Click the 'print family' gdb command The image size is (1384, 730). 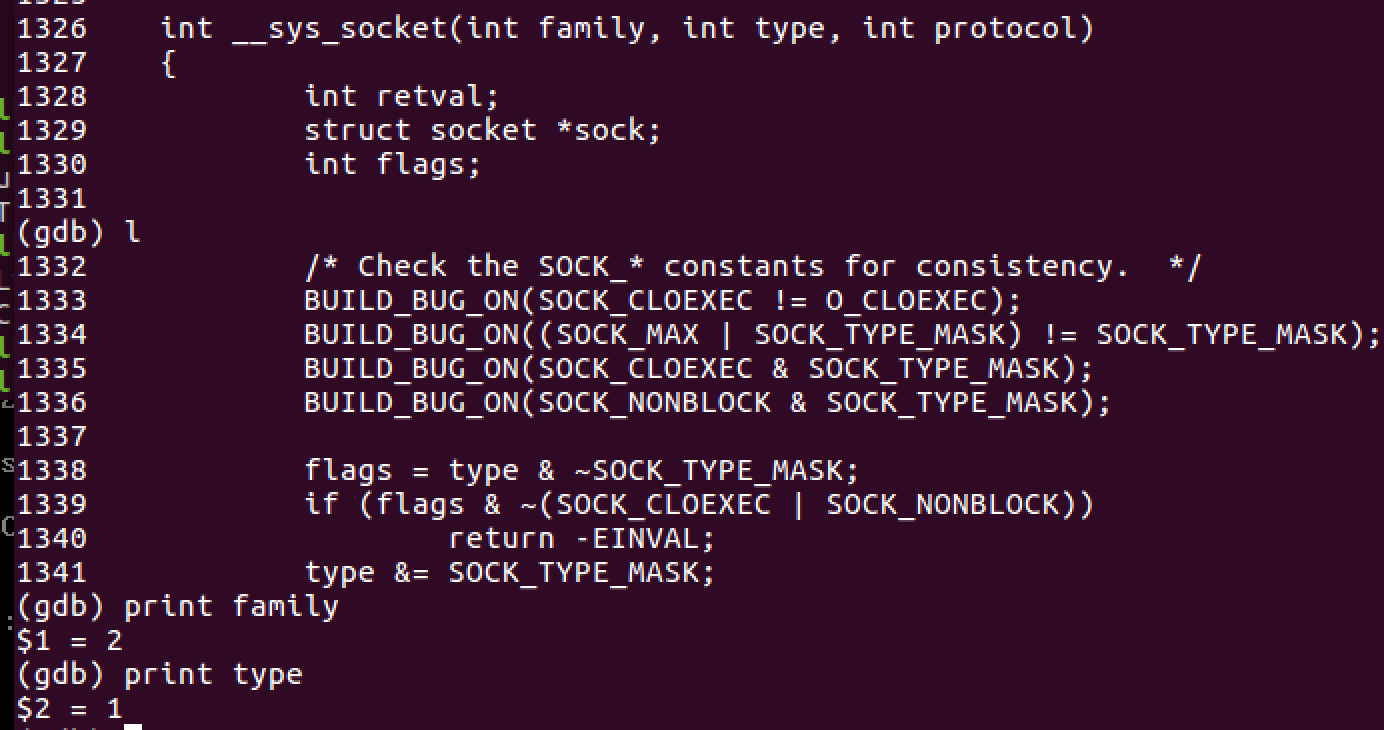coord(231,606)
